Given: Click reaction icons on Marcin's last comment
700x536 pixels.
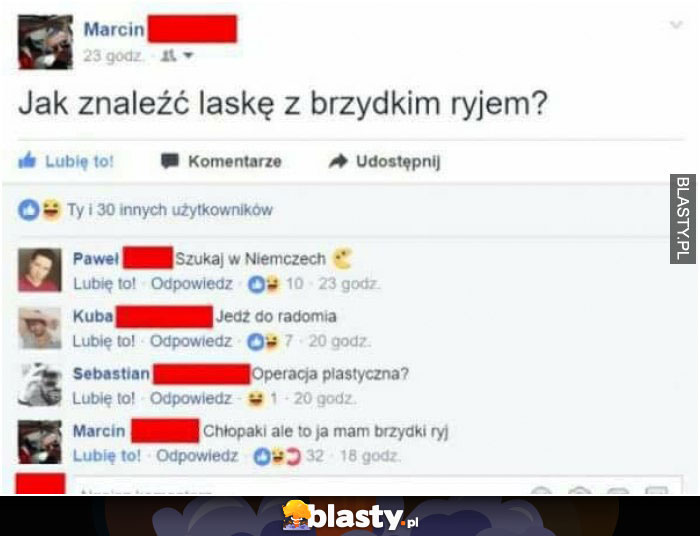Looking at the screenshot, I should (x=277, y=457).
